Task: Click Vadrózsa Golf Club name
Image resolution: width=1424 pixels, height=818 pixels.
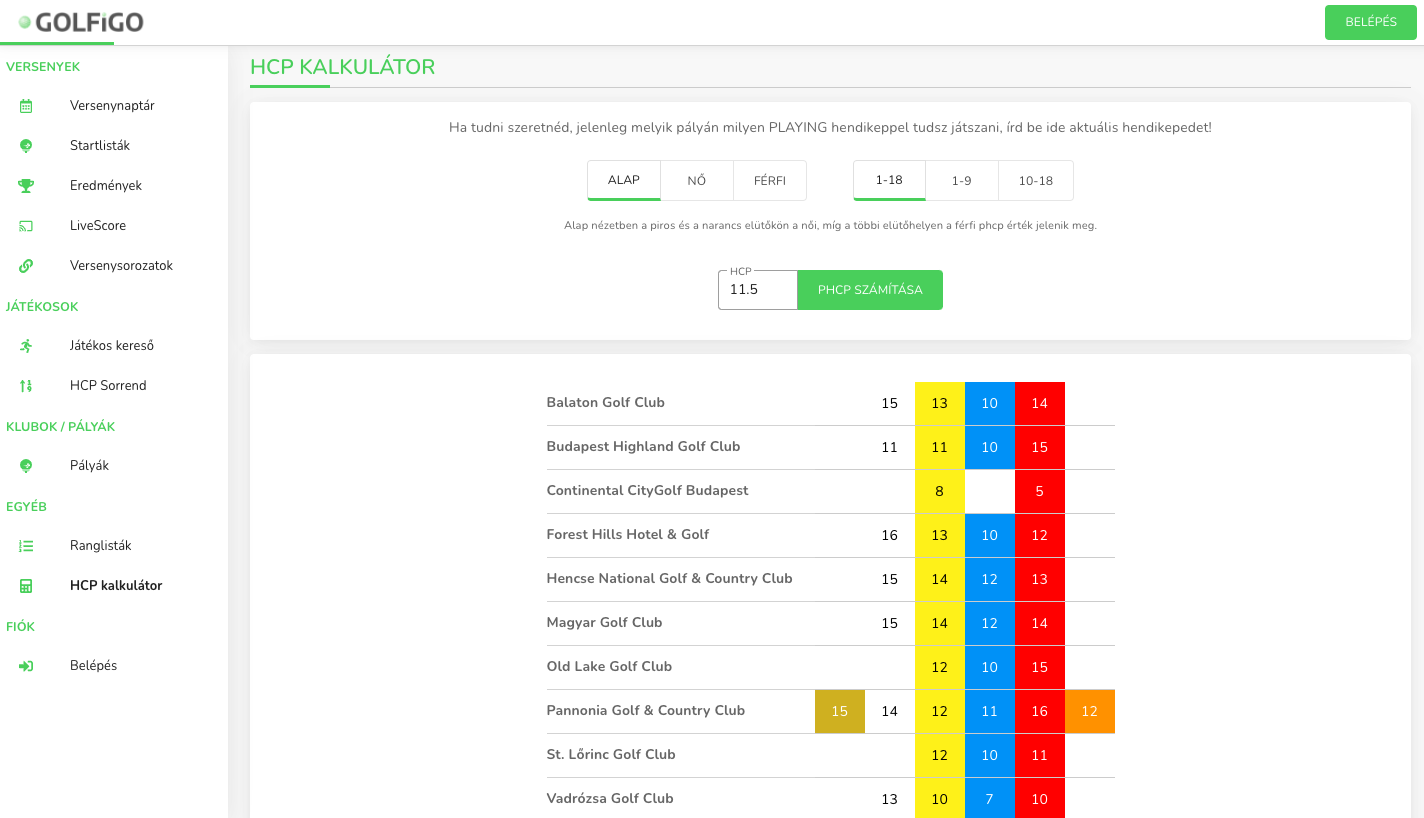Action: [x=610, y=799]
